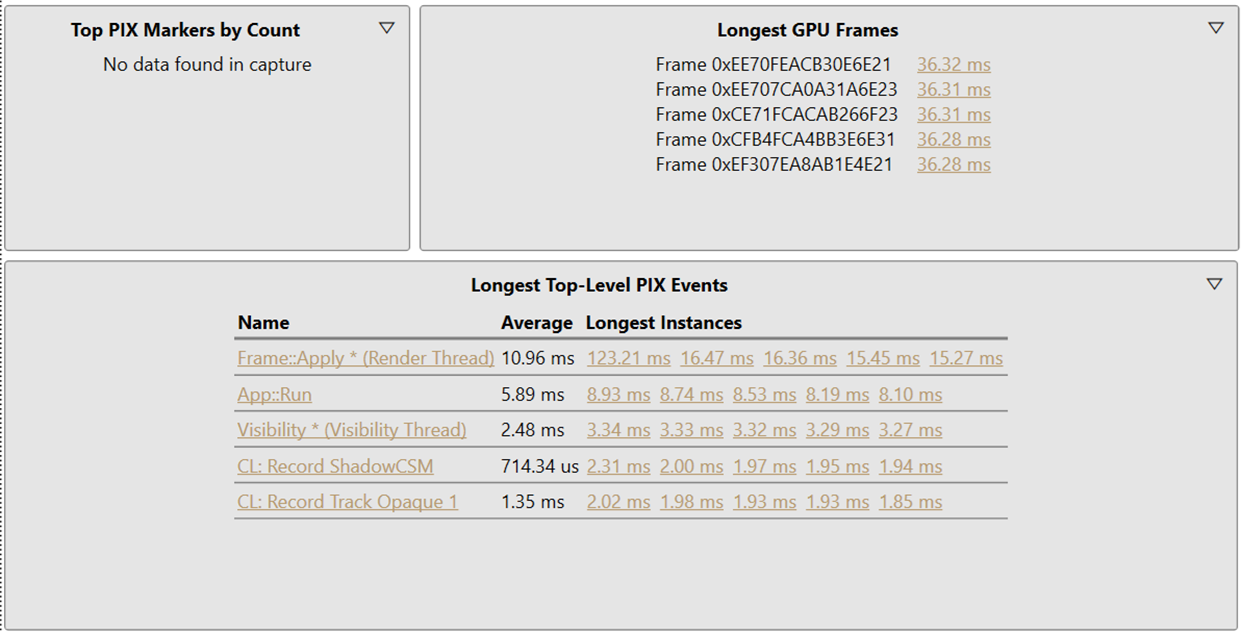Jump to the 2.31 ms Record ShadowCSM instance

(x=619, y=466)
